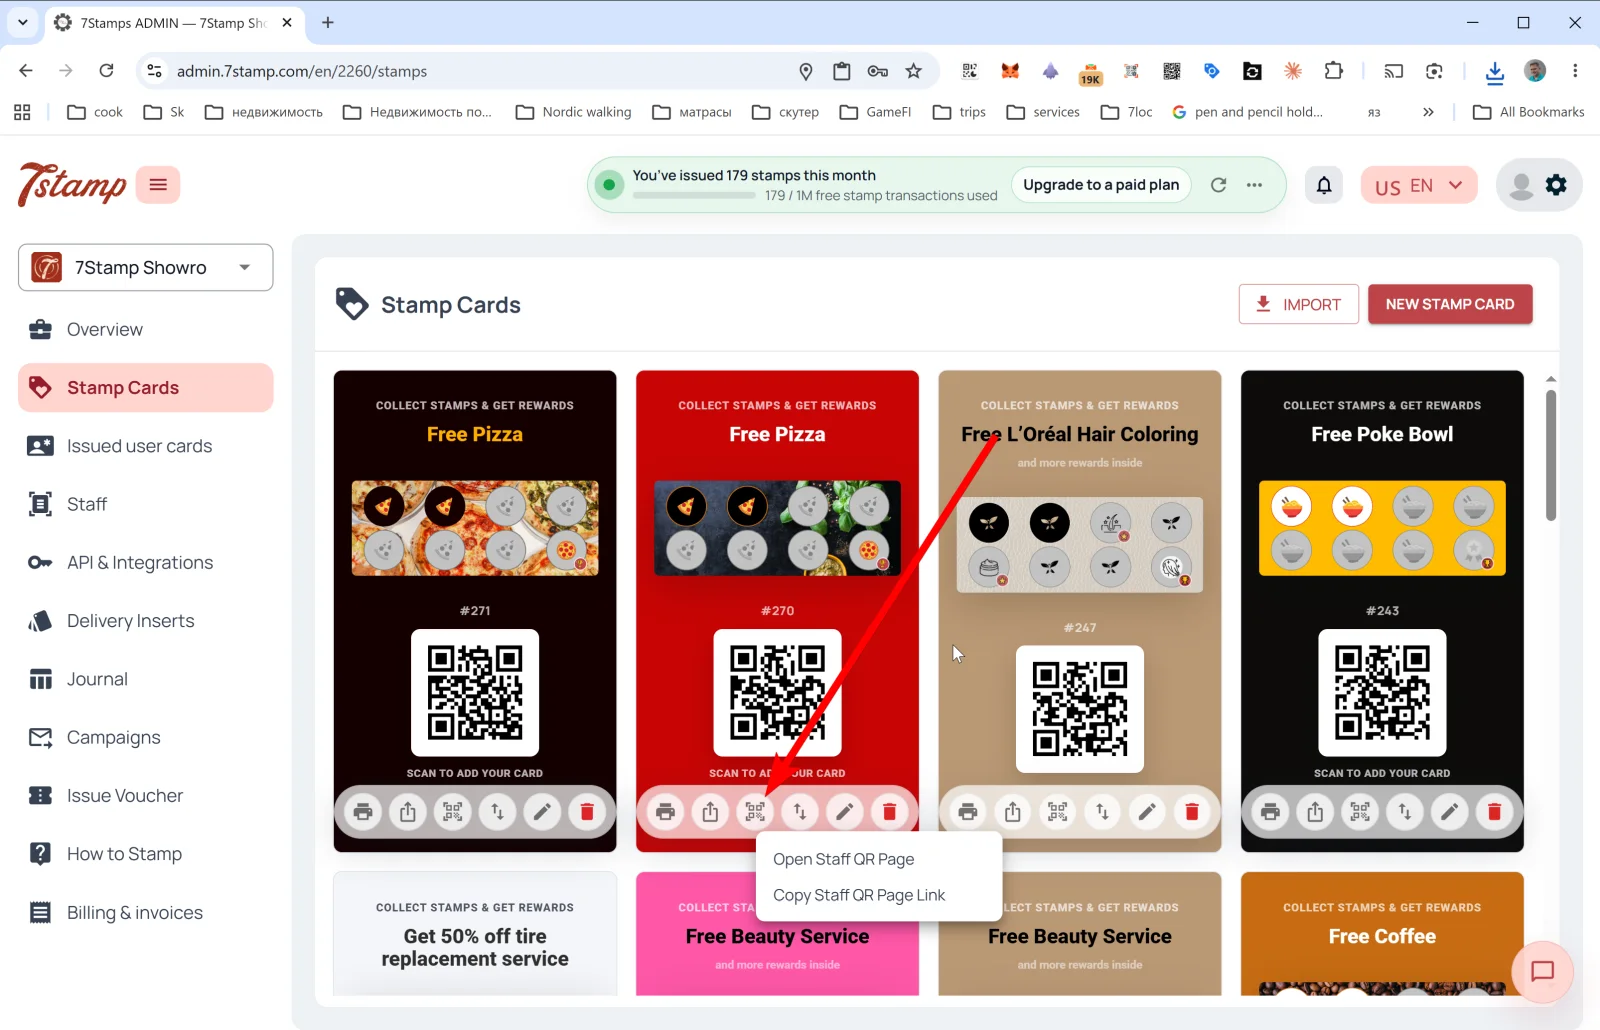Open Delivery Inserts page
Viewport: 1600px width, 1030px height.
click(x=146, y=621)
